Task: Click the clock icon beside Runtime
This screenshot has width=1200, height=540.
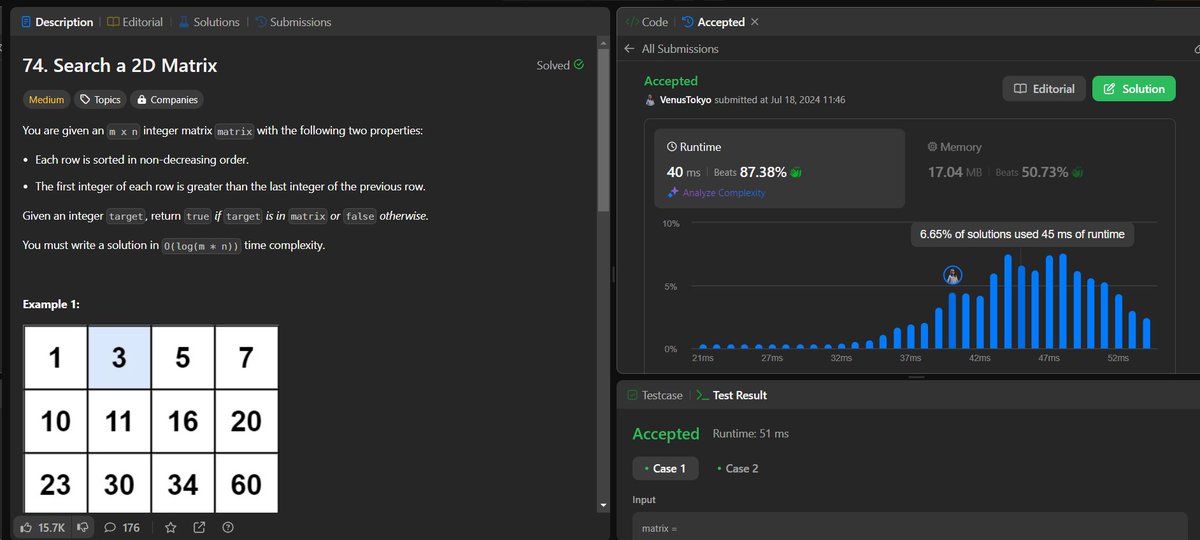Action: (672, 147)
